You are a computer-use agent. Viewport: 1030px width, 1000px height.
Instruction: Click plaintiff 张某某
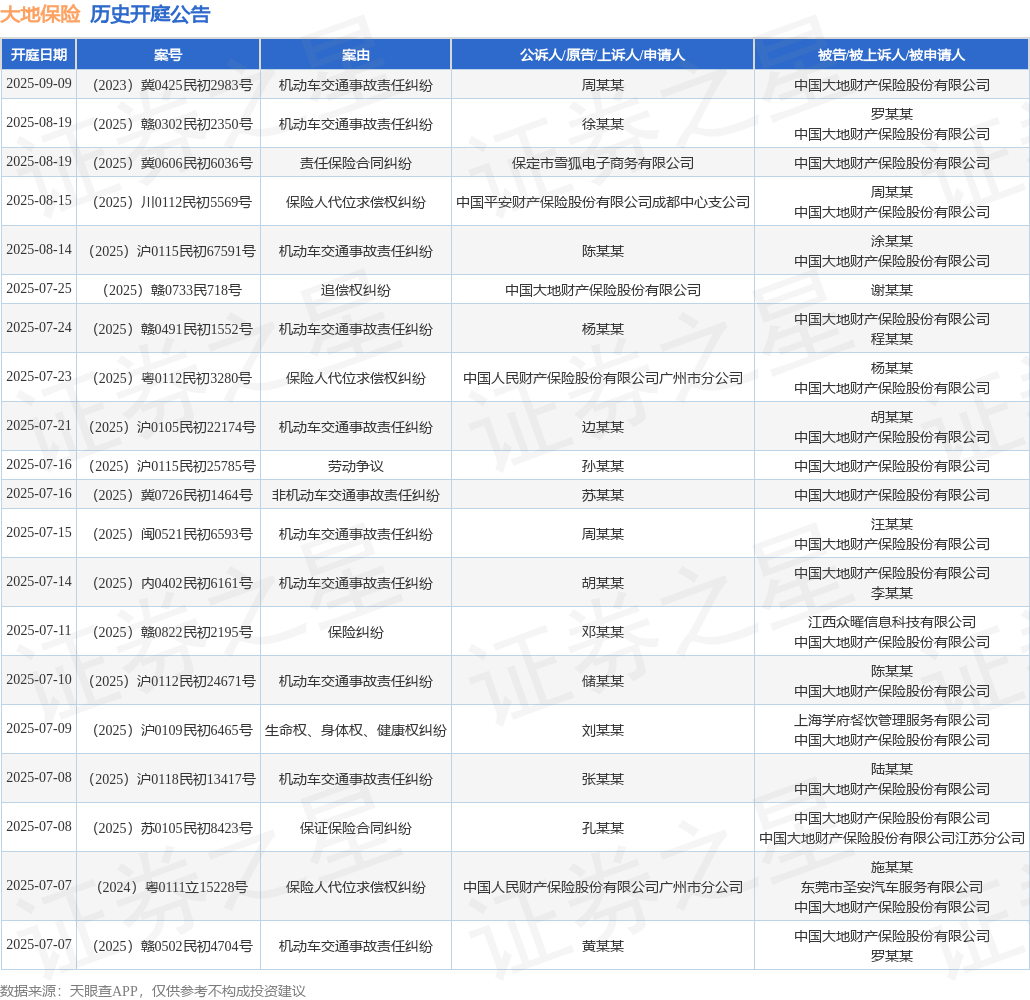coord(602,779)
